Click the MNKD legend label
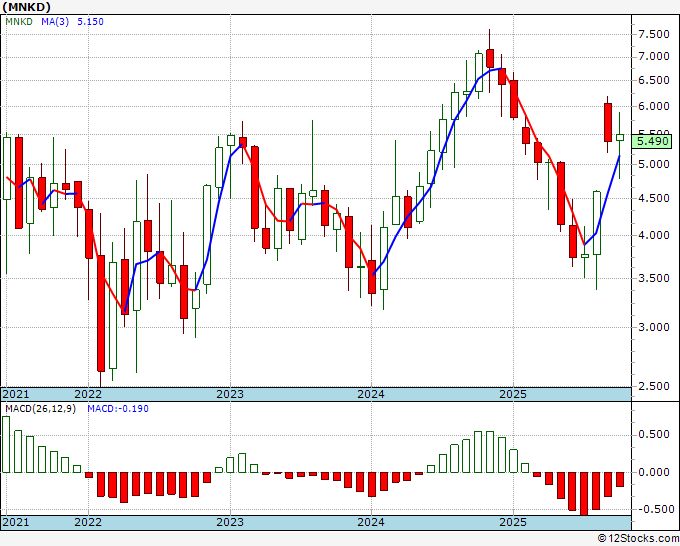Image resolution: width=680 pixels, height=546 pixels. point(19,22)
